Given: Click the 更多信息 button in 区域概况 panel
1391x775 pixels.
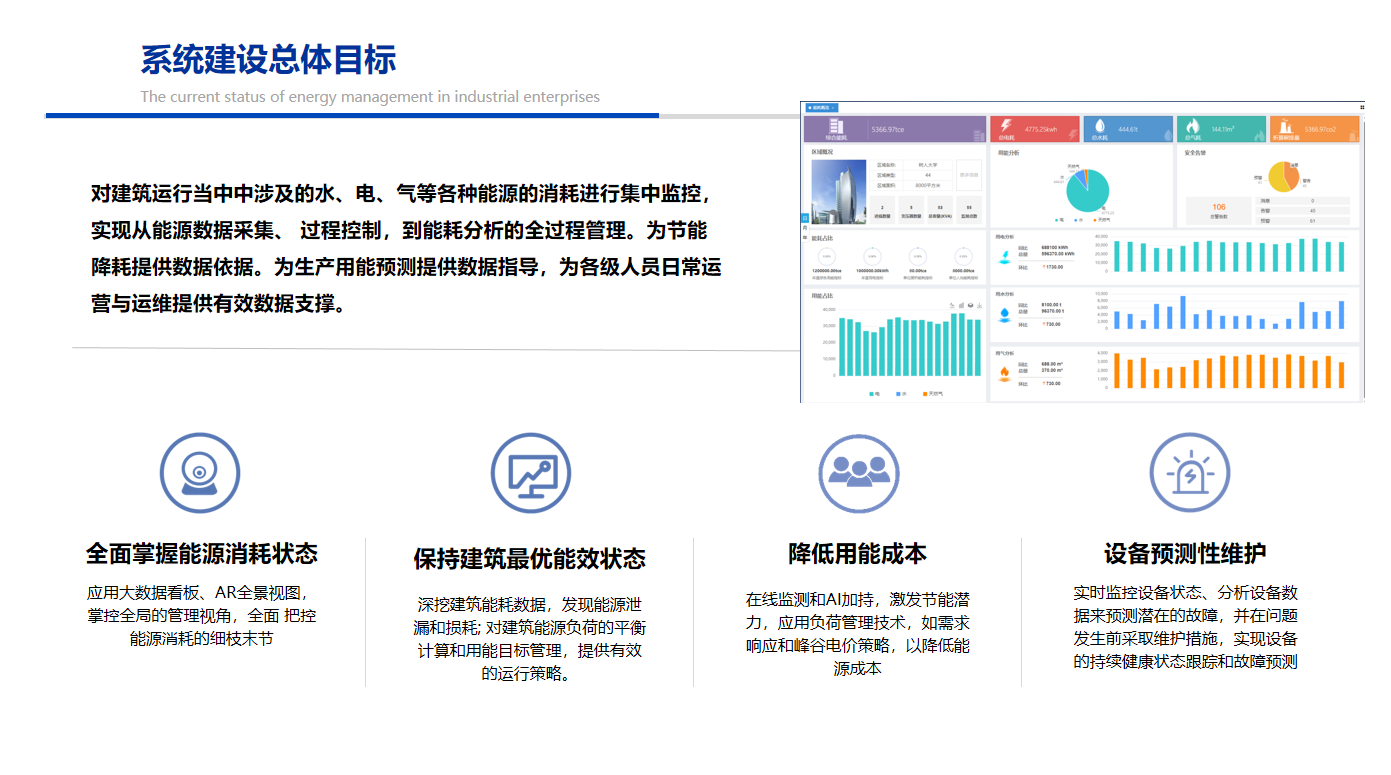Looking at the screenshot, I should pos(968,172).
